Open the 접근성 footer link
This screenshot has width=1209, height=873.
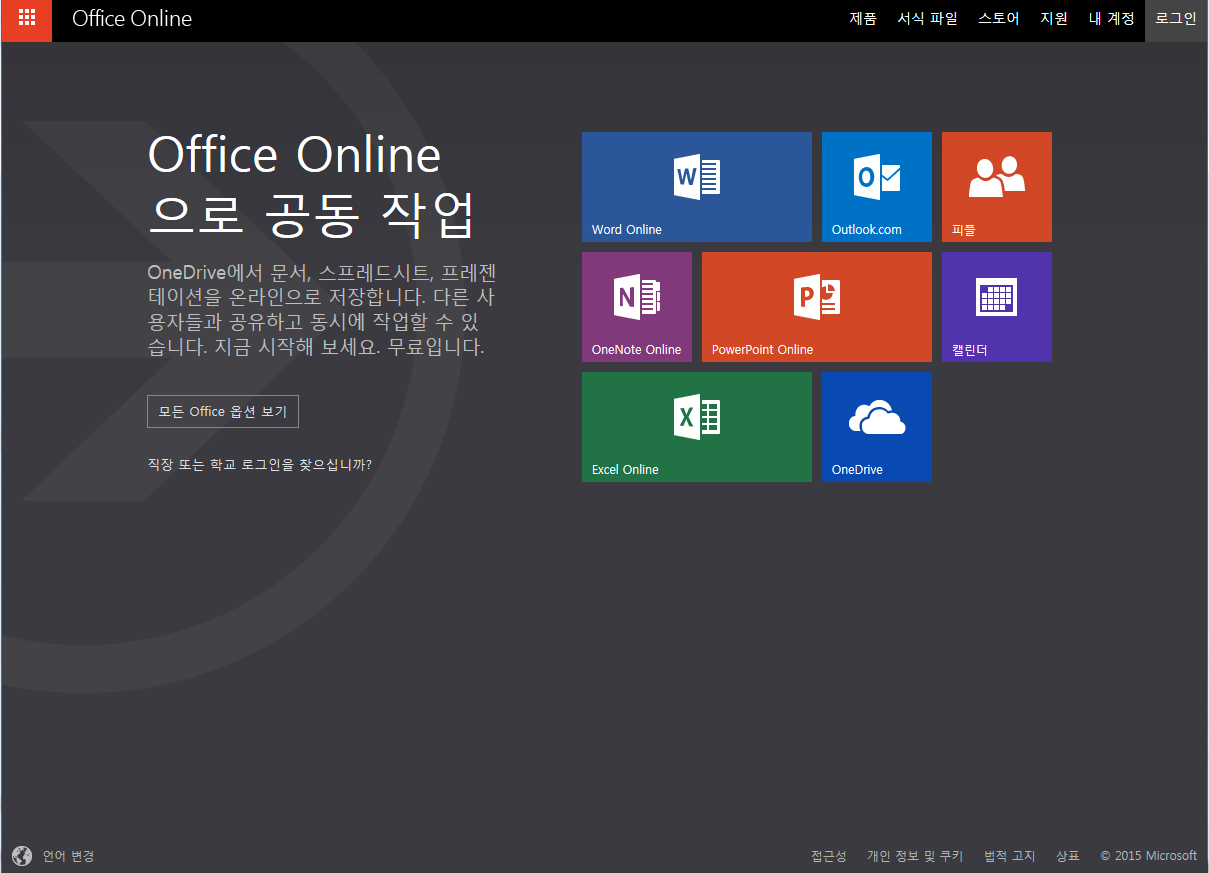(x=829, y=856)
